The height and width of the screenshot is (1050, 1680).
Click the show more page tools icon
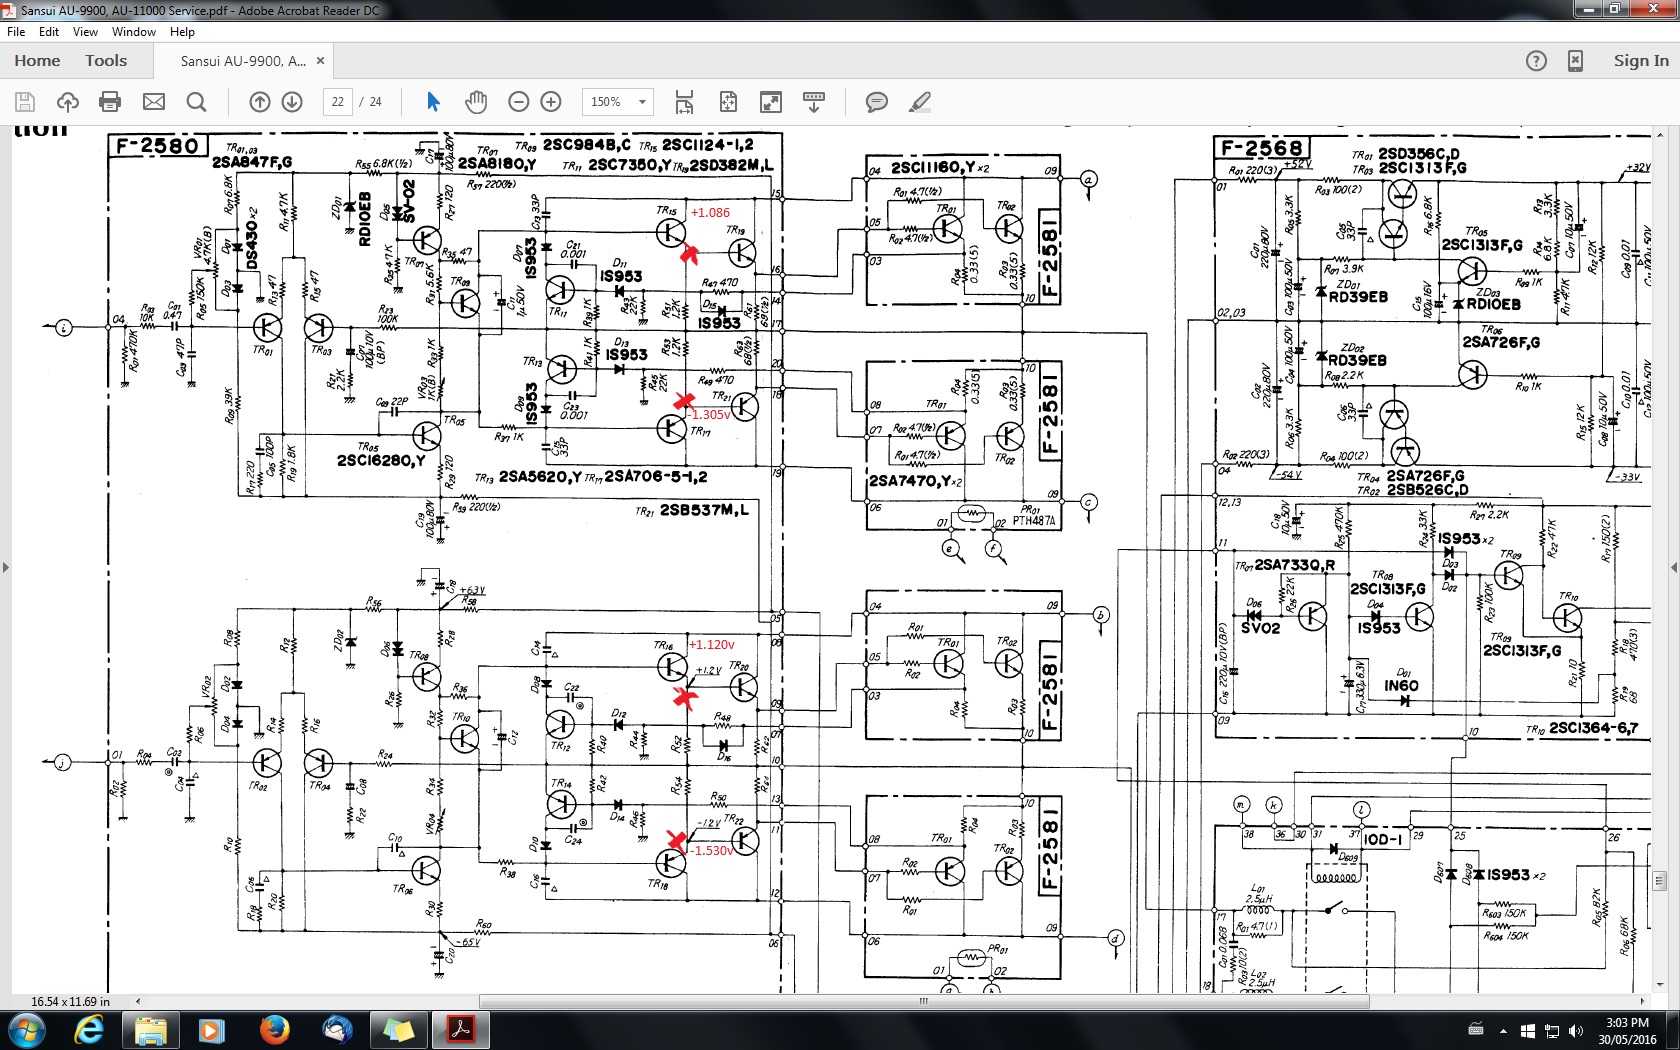[814, 102]
